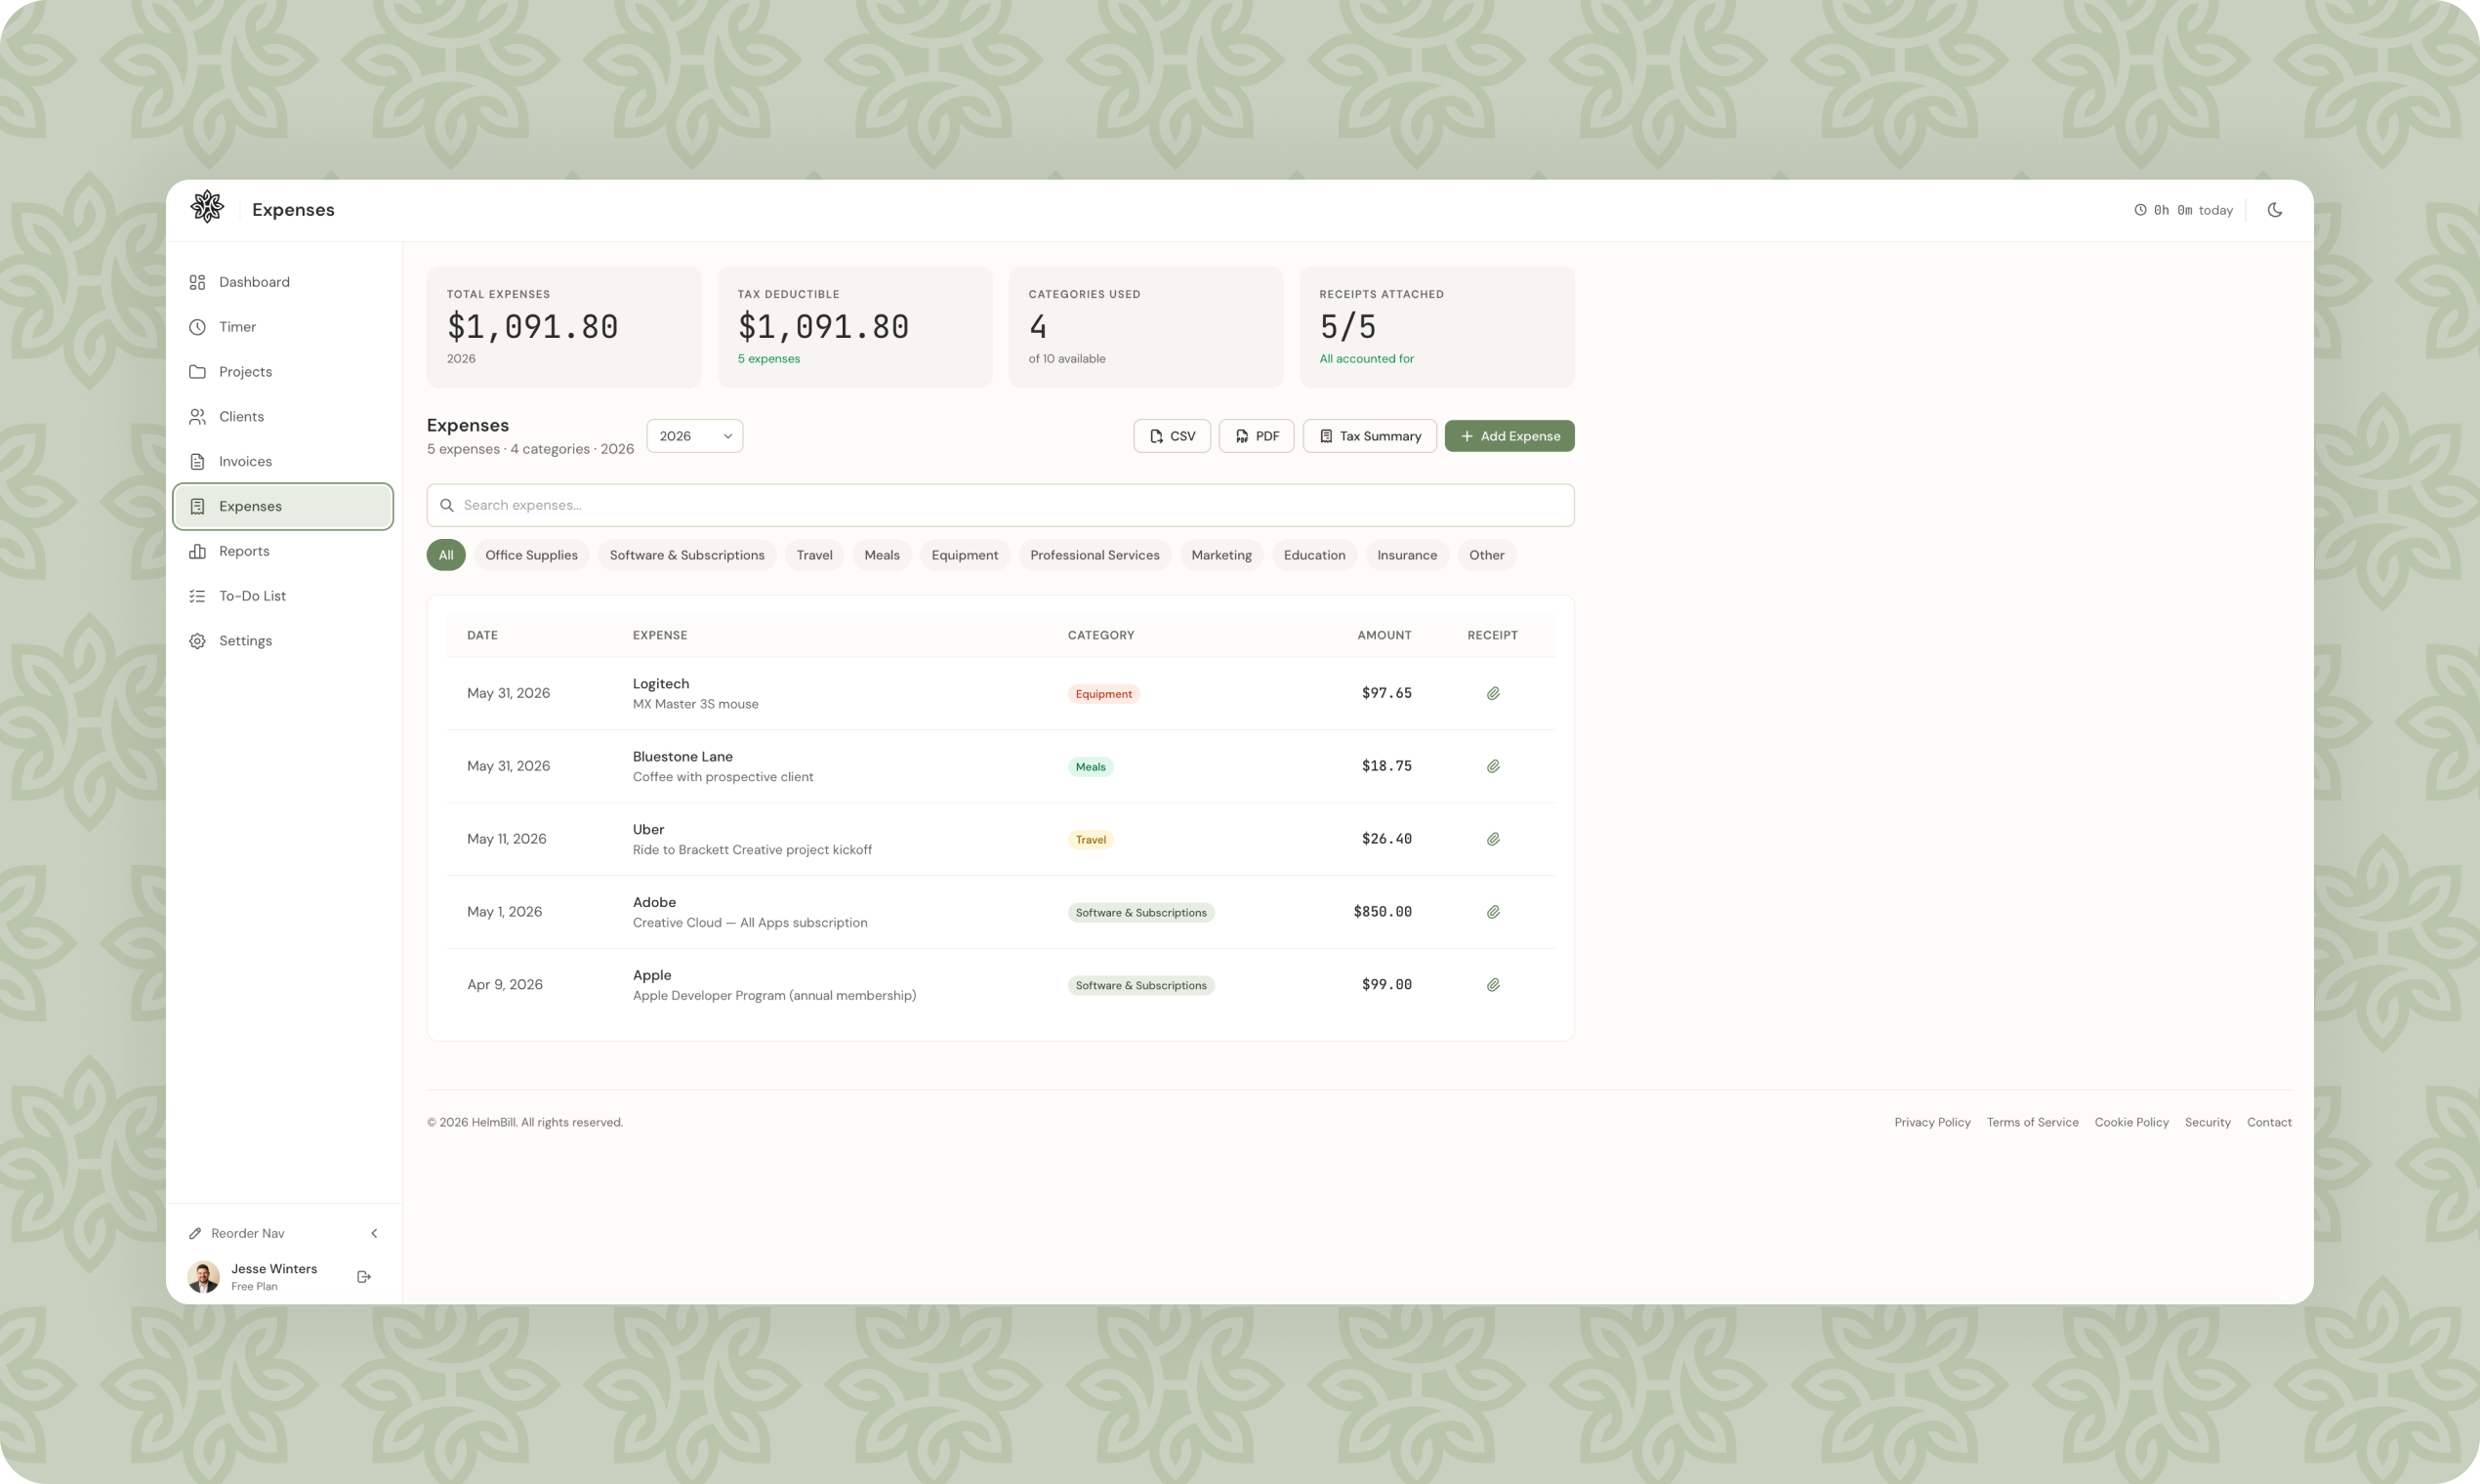Click the $97.65 amount
The image size is (2480, 1484).
1387,693
